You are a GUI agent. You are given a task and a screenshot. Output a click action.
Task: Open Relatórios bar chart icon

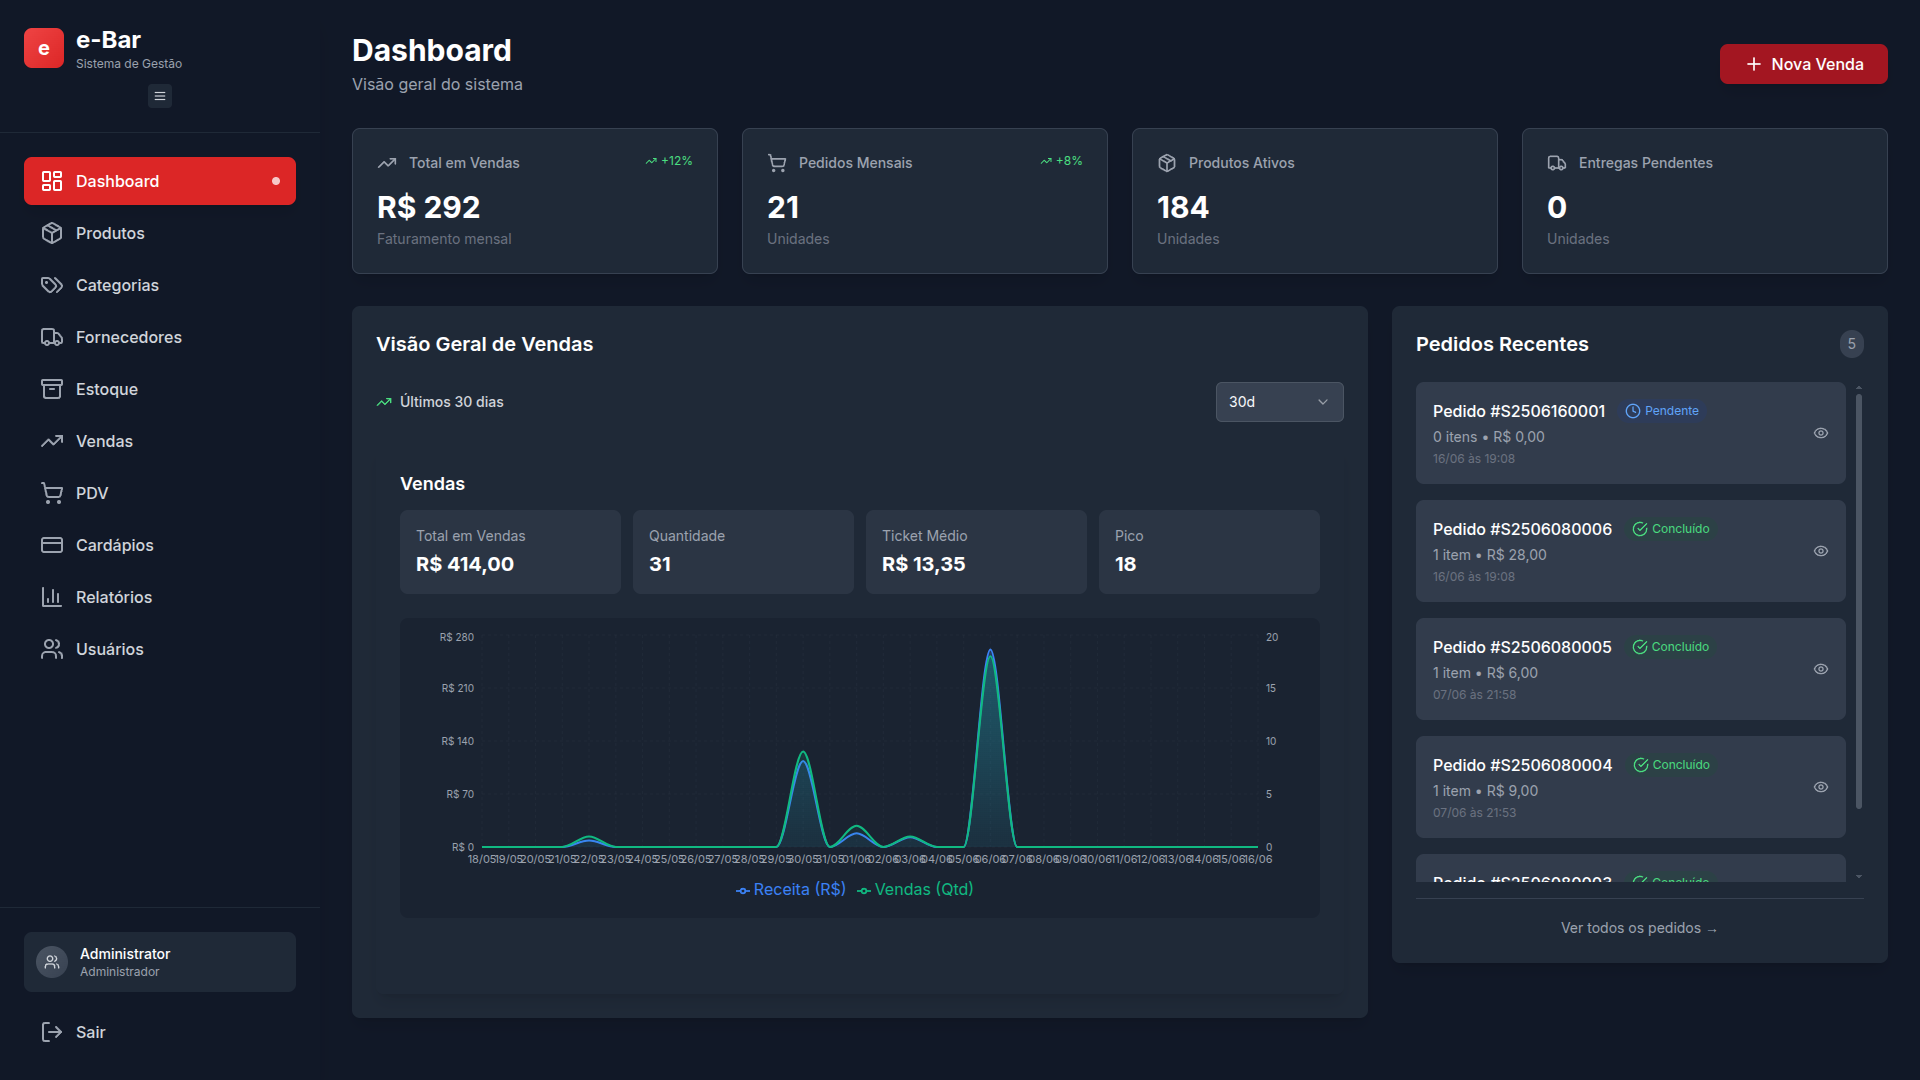[53, 597]
